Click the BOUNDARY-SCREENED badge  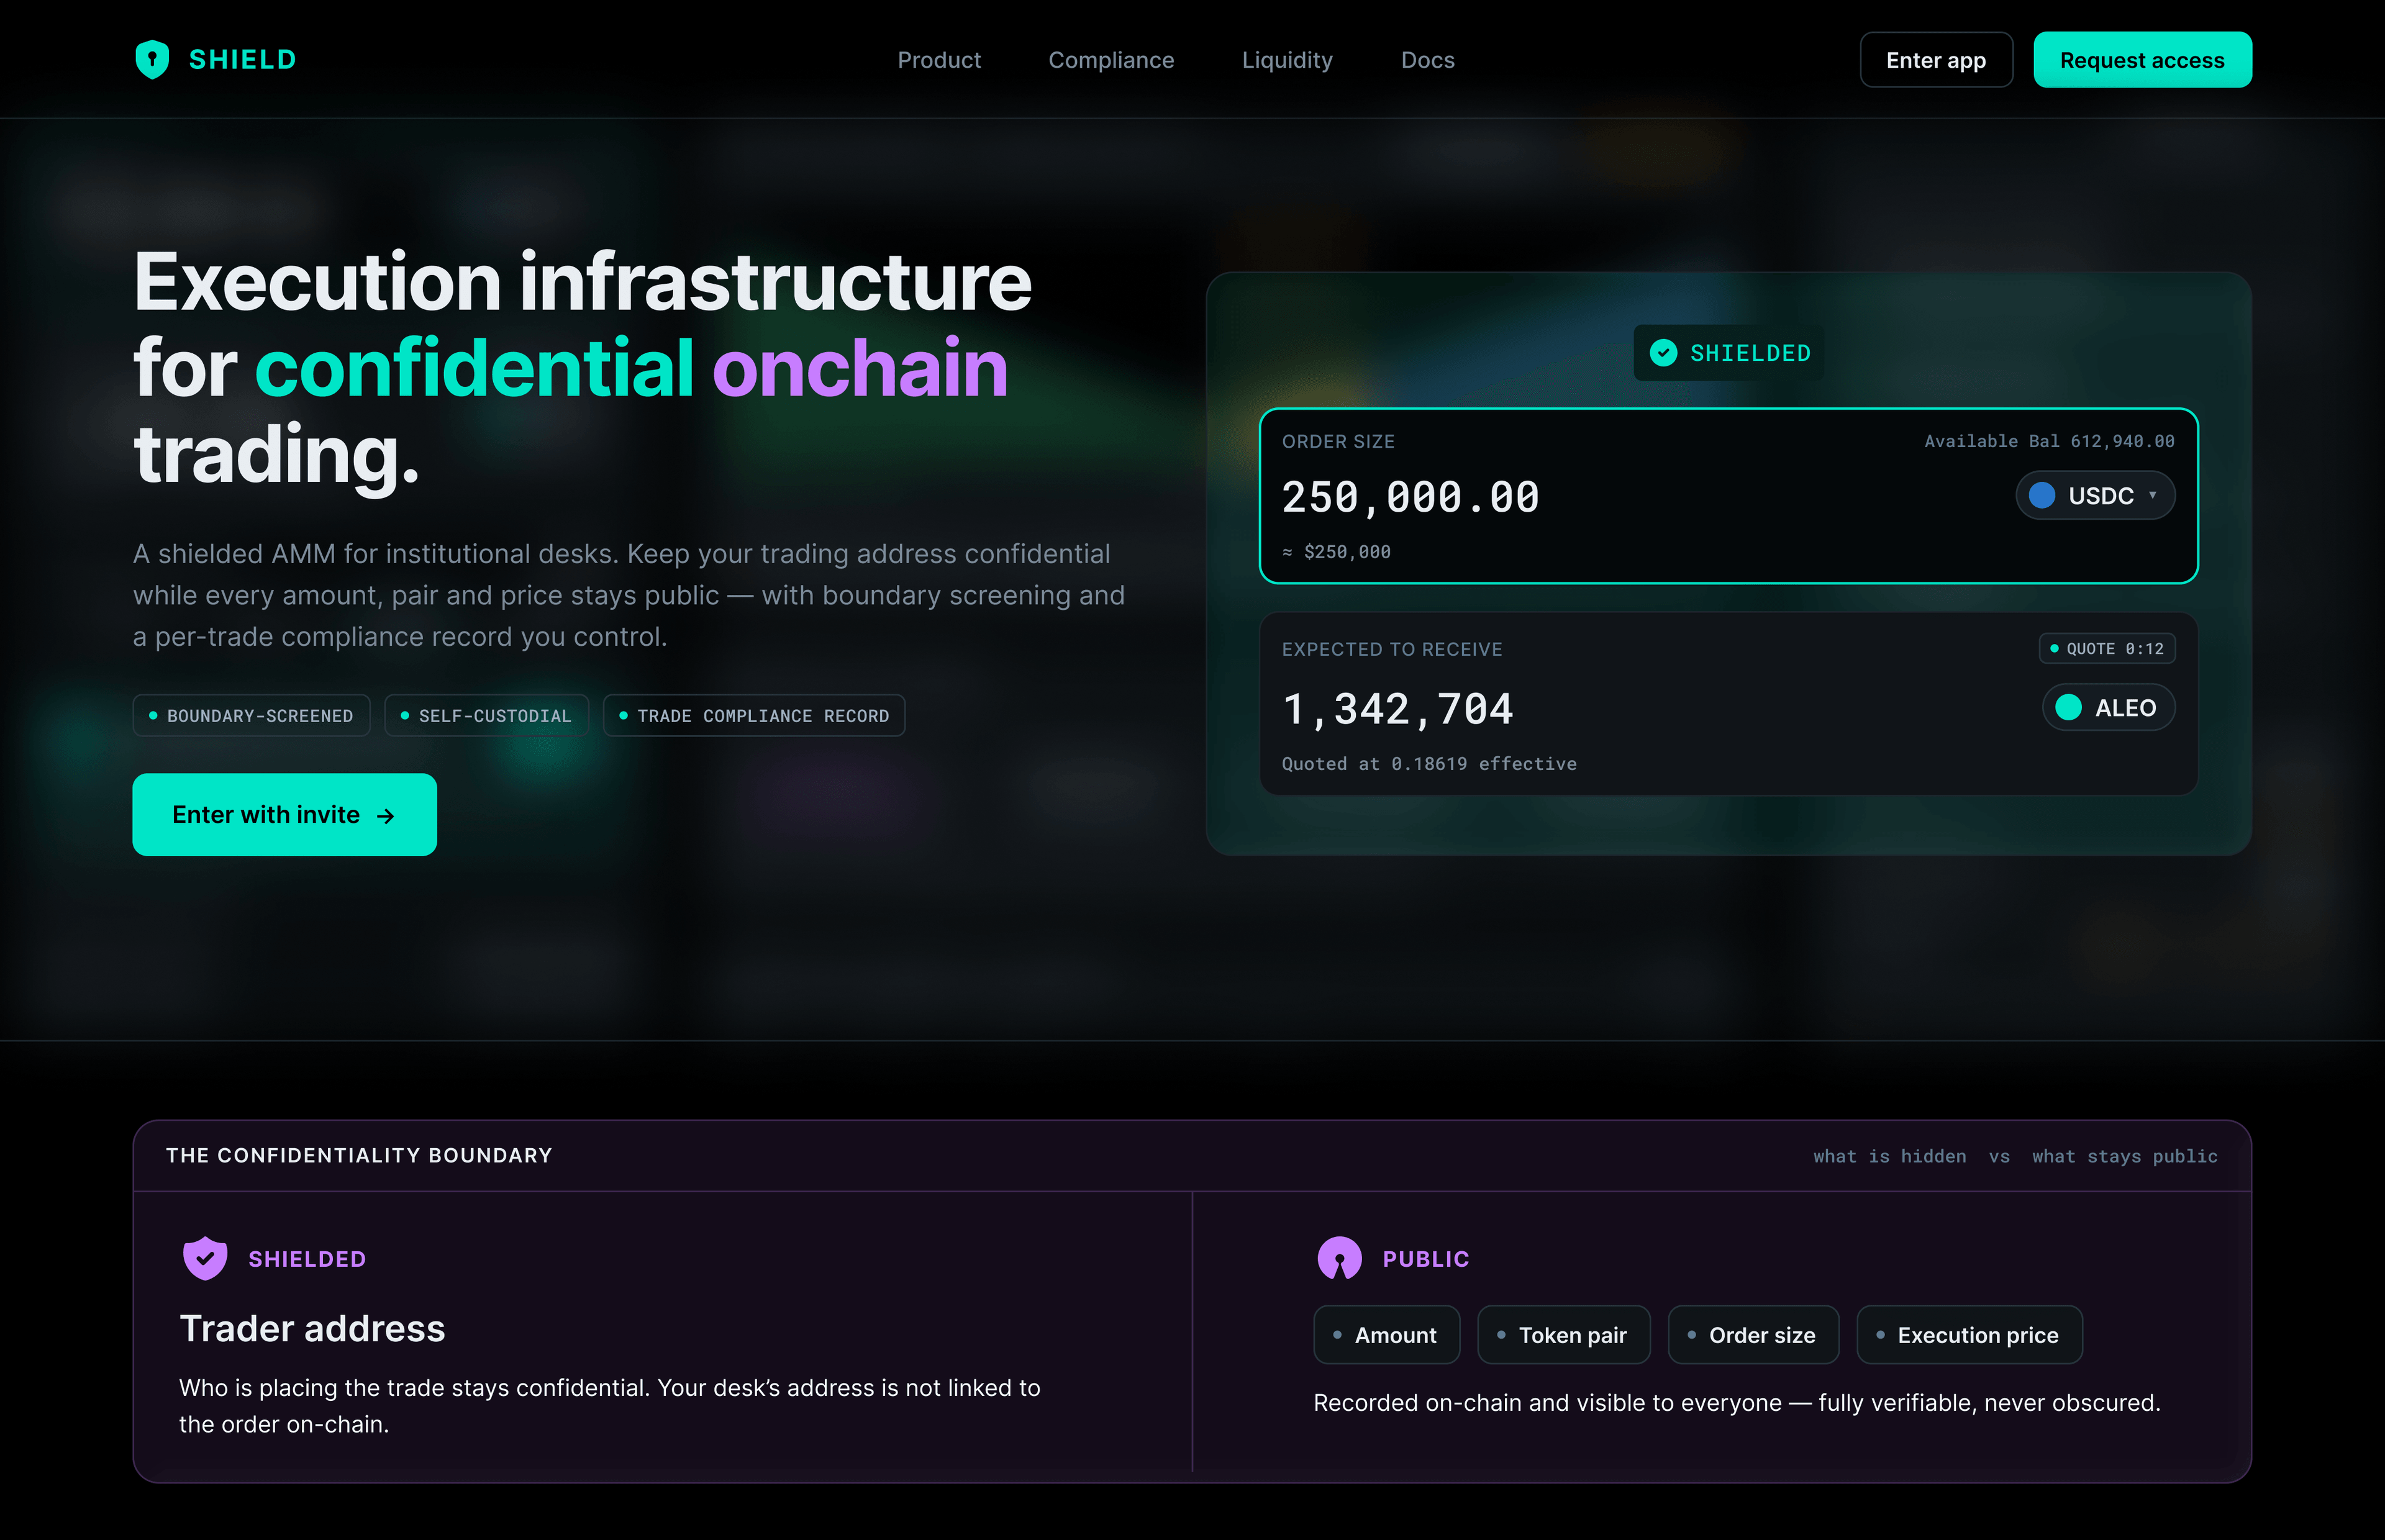tap(251, 716)
